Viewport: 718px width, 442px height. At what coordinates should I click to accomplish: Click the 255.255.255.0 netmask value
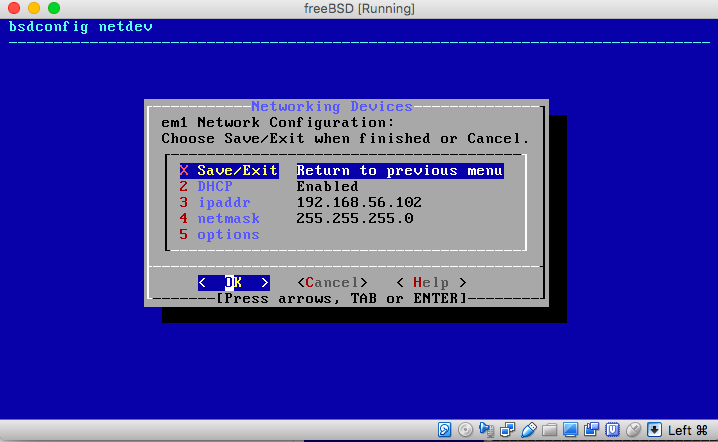point(355,218)
